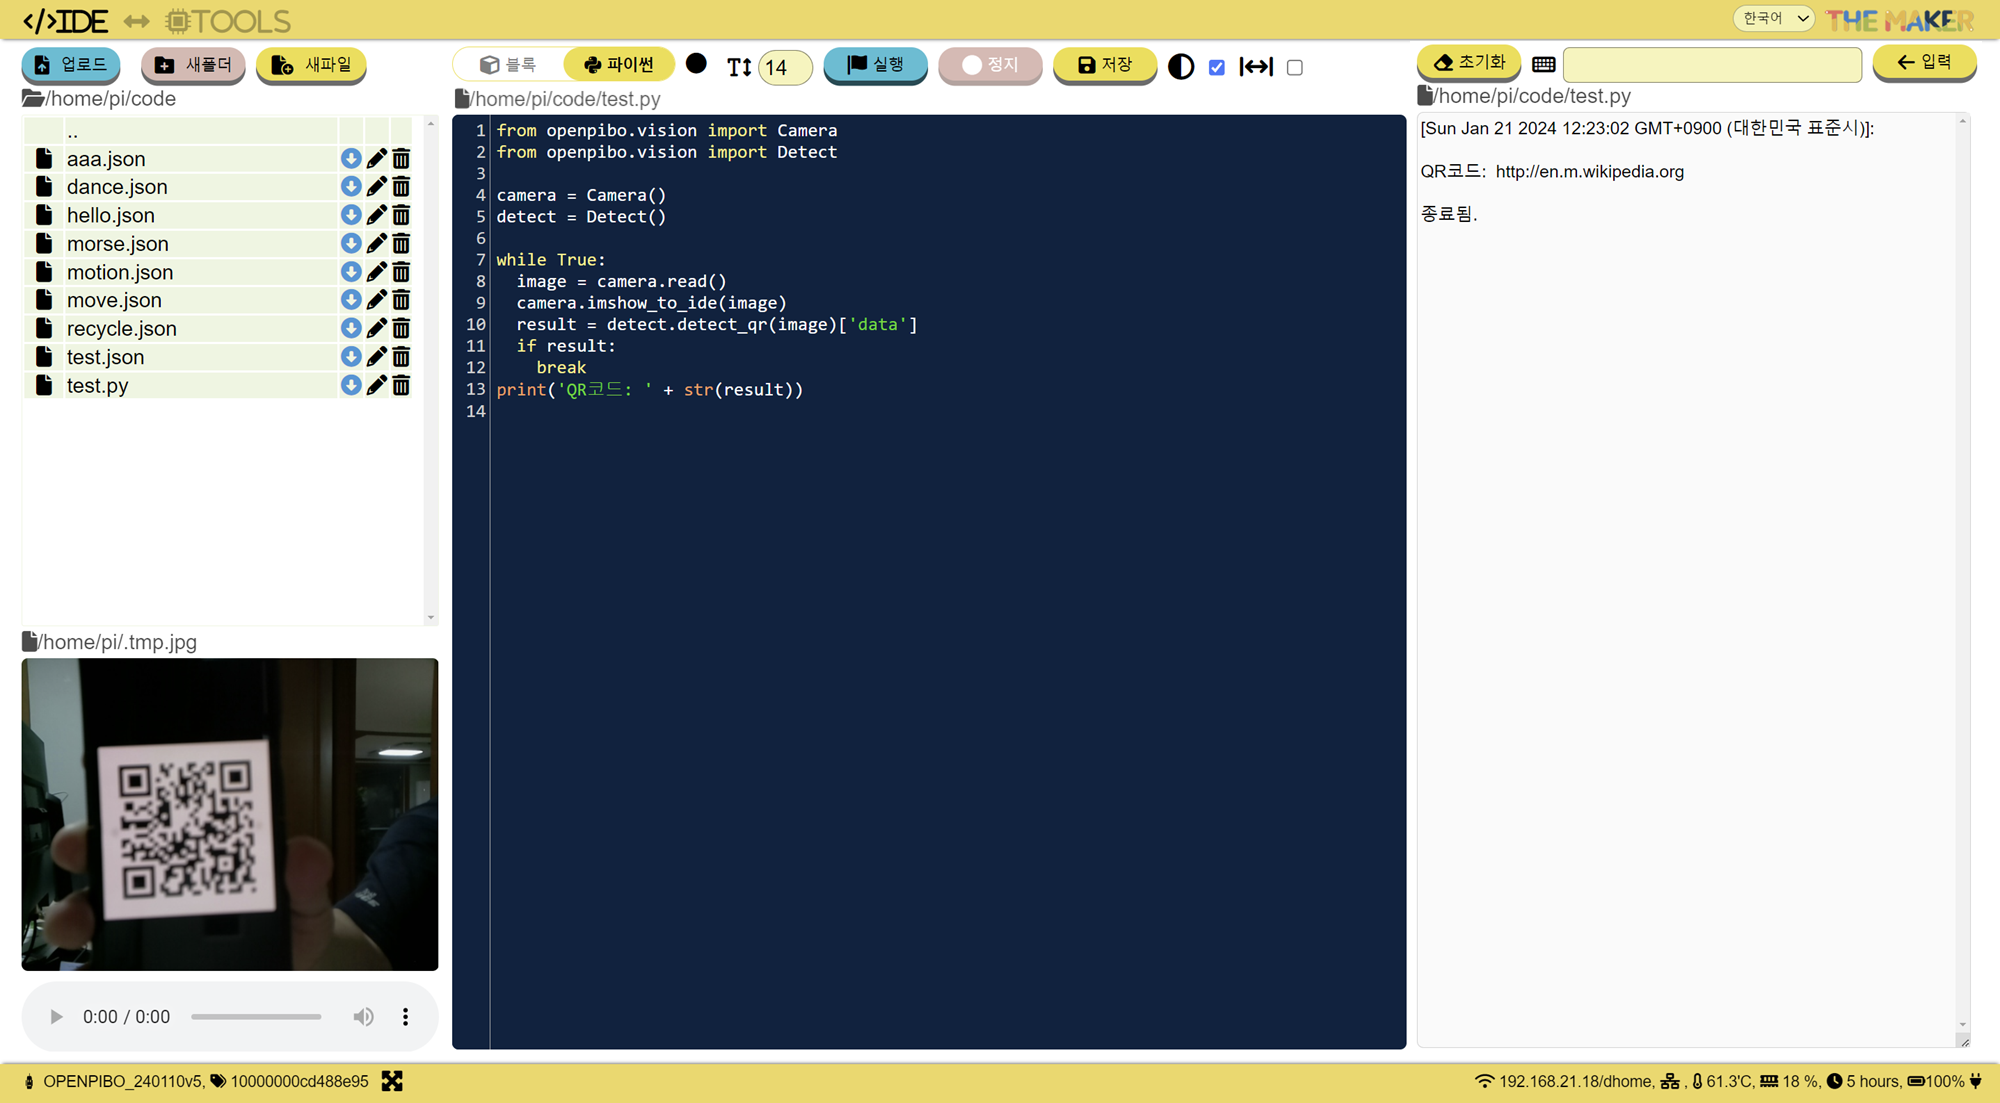Download the aaa.json file

(x=350, y=159)
